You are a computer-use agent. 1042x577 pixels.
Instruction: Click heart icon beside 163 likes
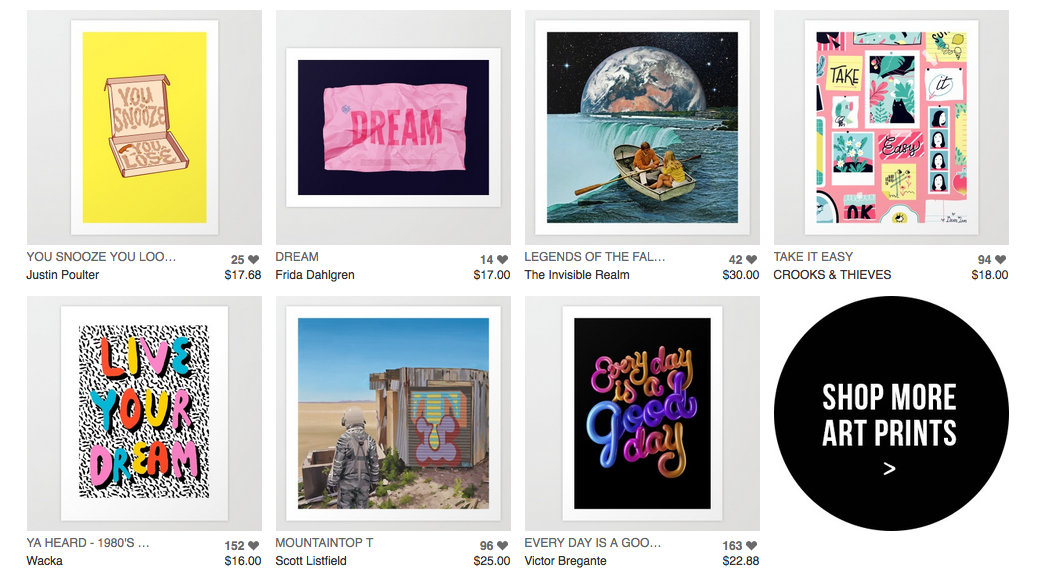tap(752, 546)
